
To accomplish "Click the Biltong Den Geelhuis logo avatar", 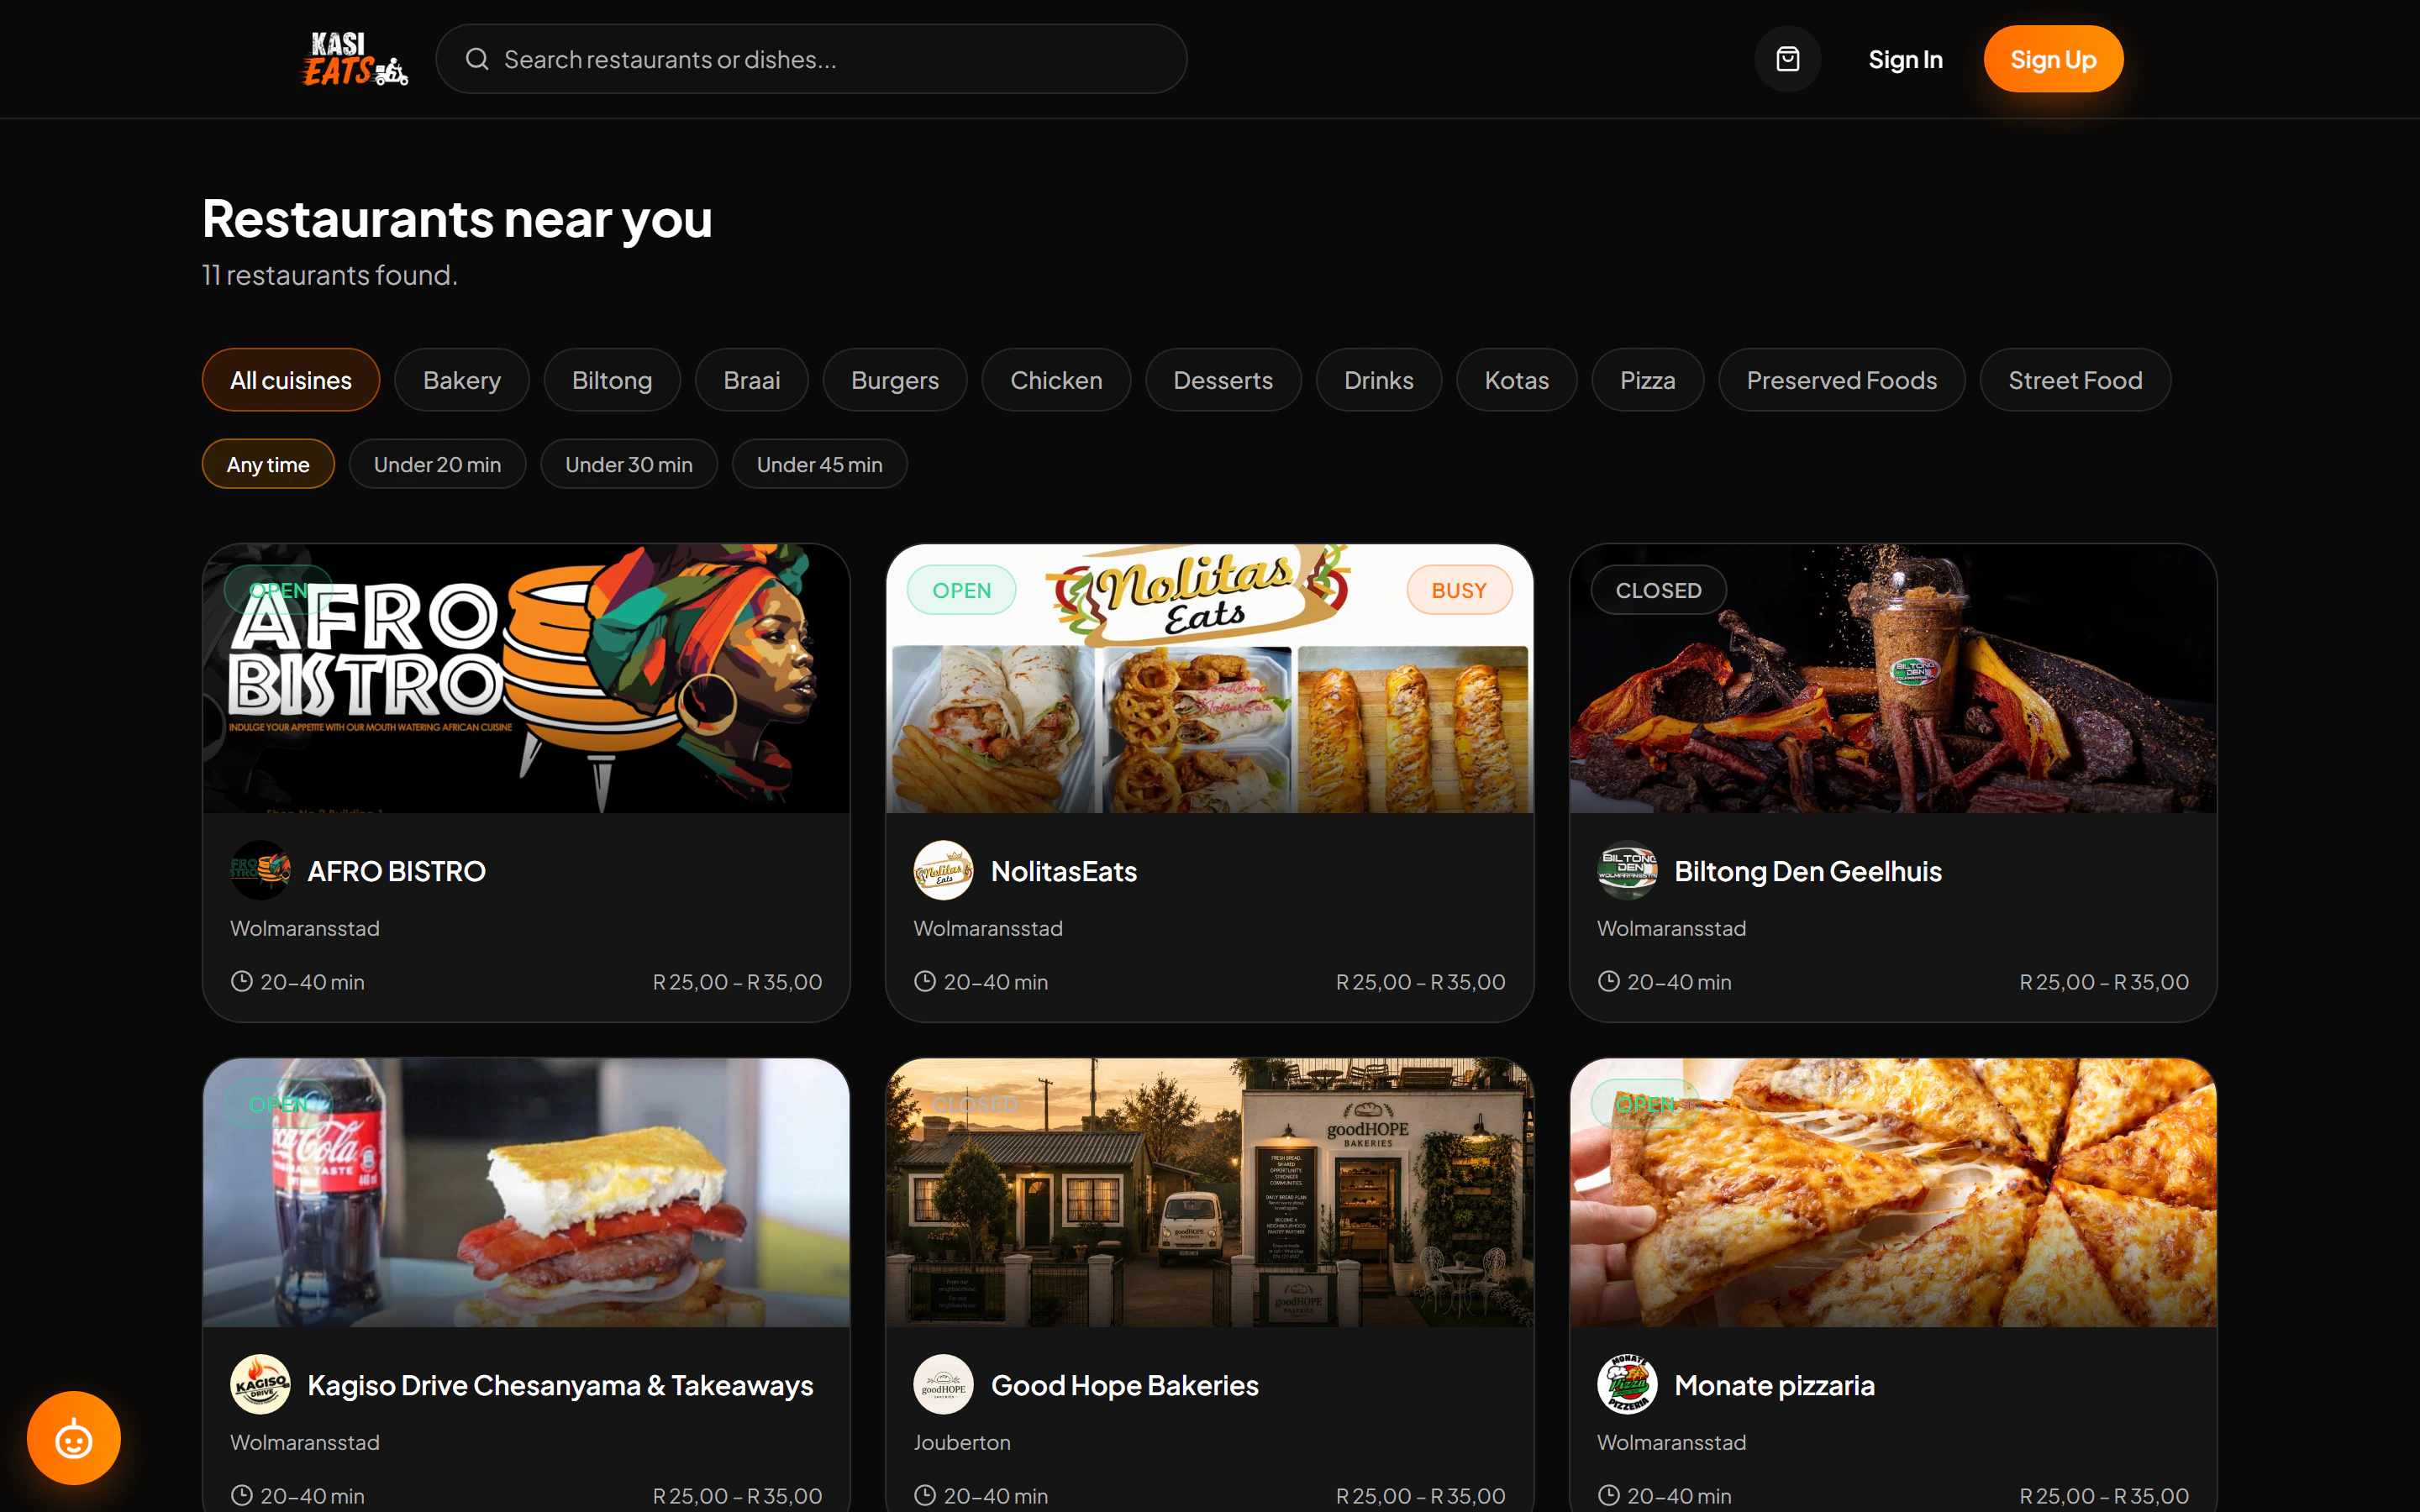I will click(1627, 870).
